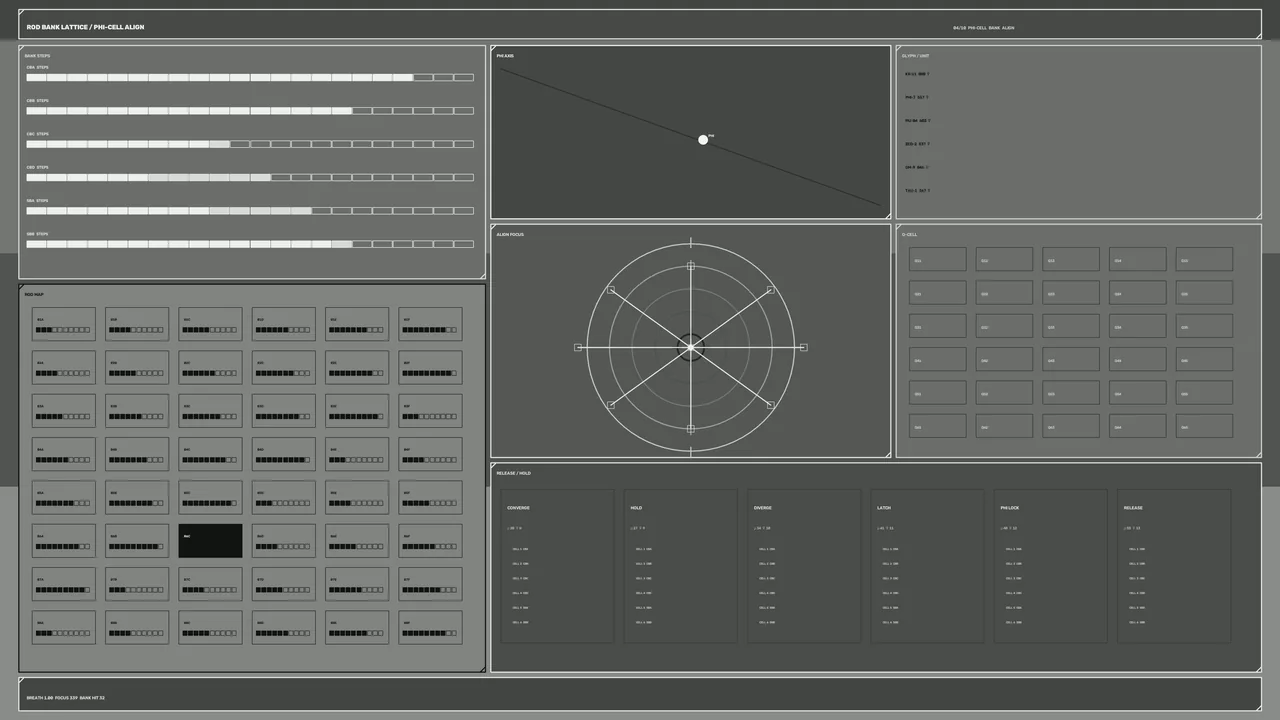
Task: Select rod cell R3C in Rod Map
Action: point(210,411)
